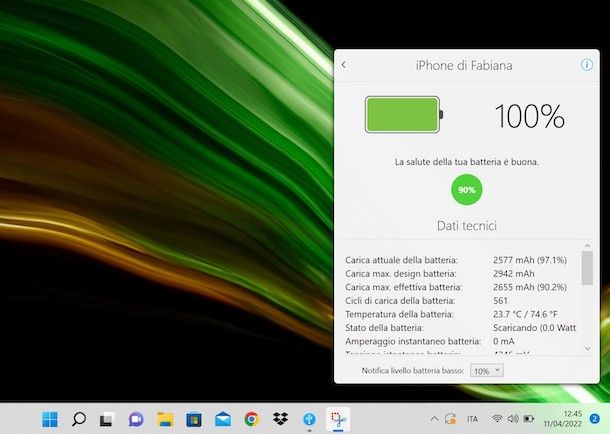This screenshot has width=610, height=434.
Task: Open the Wi-Fi network tray icon
Action: pyautogui.click(x=497, y=419)
